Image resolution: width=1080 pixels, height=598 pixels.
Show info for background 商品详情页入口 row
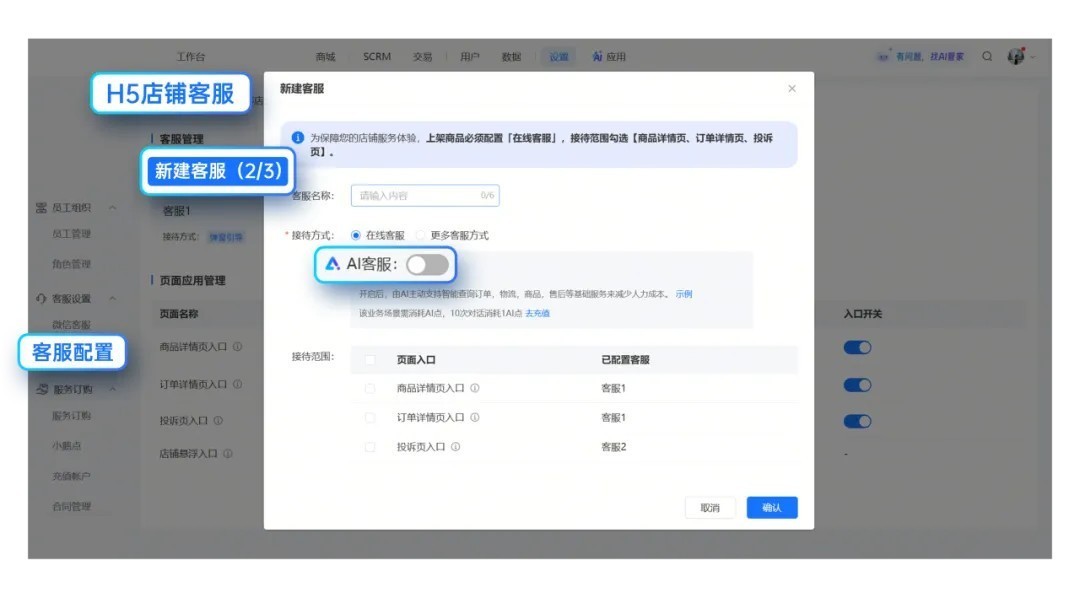pyautogui.click(x=238, y=347)
